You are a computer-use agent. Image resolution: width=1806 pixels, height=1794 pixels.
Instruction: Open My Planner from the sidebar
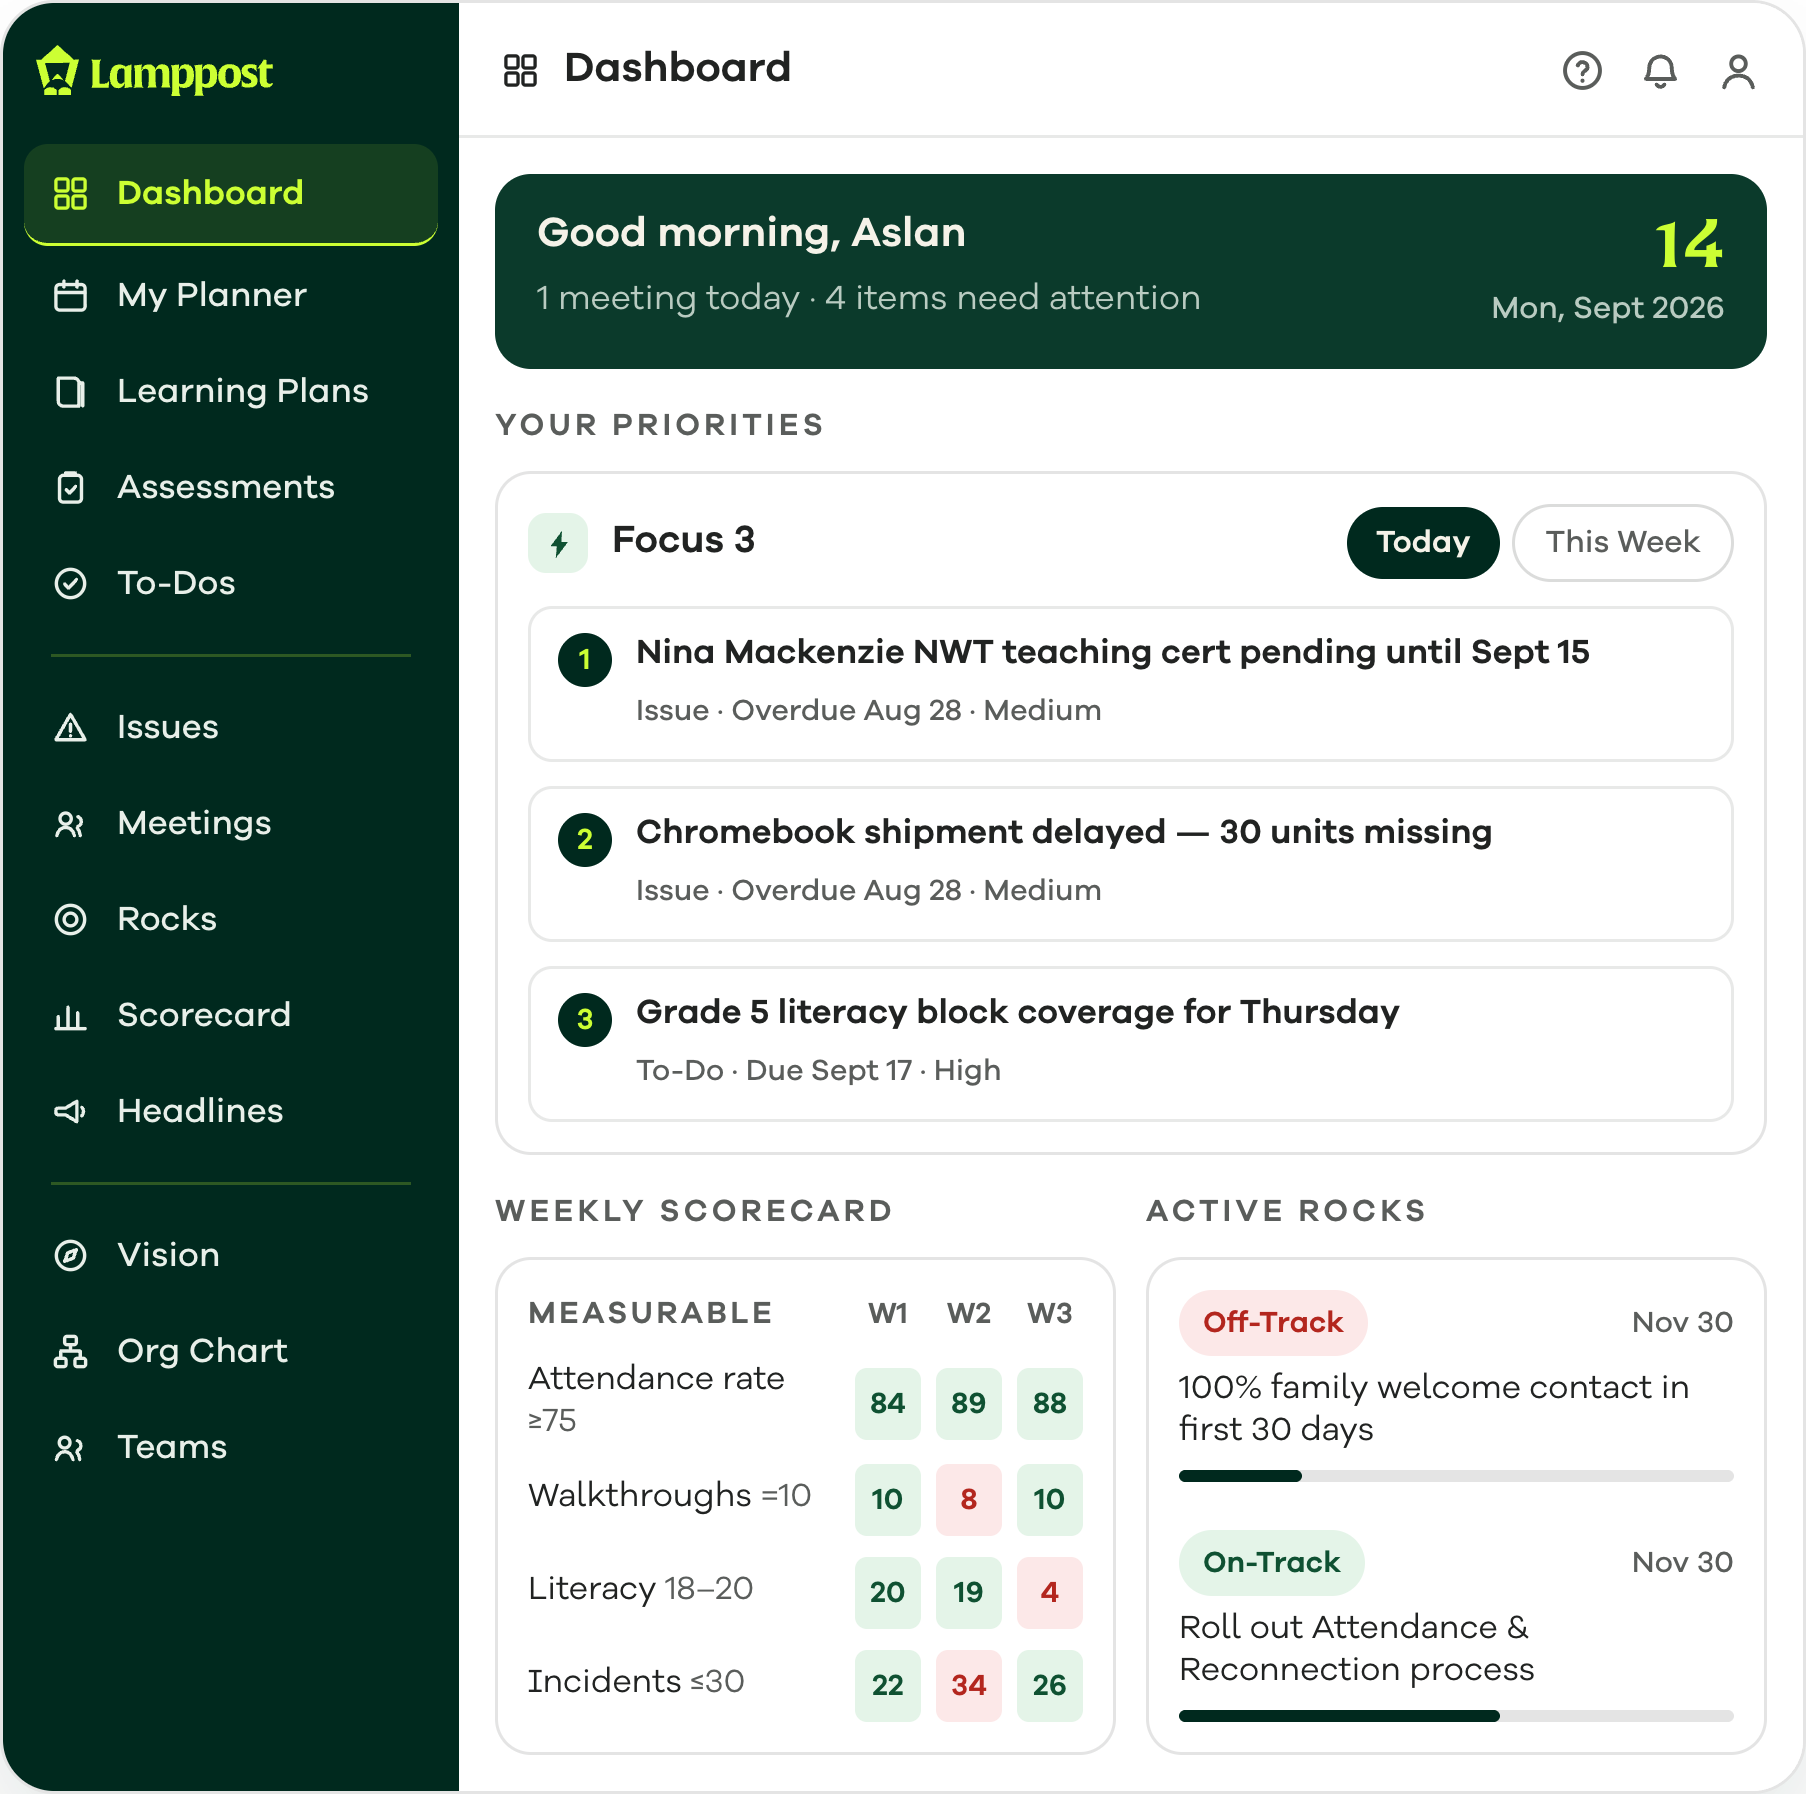231,295
